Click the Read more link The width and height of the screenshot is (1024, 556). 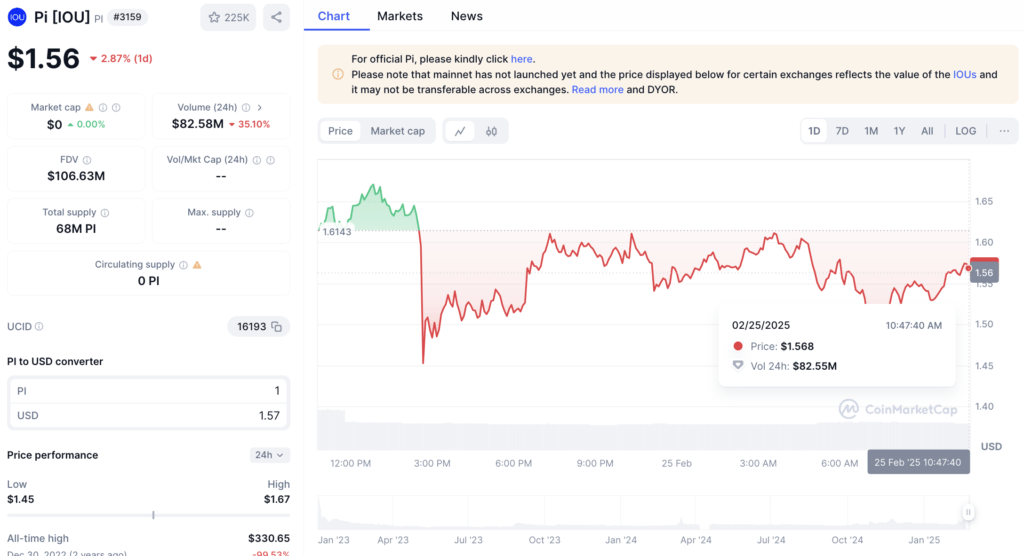click(598, 90)
